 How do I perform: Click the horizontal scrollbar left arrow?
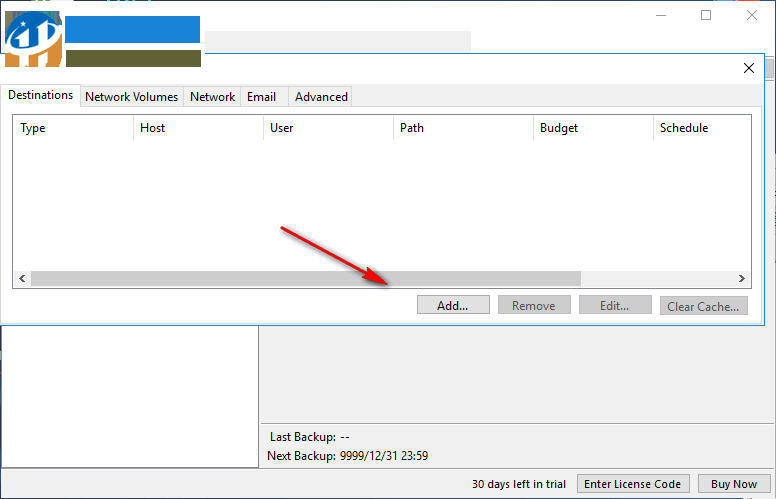22,278
